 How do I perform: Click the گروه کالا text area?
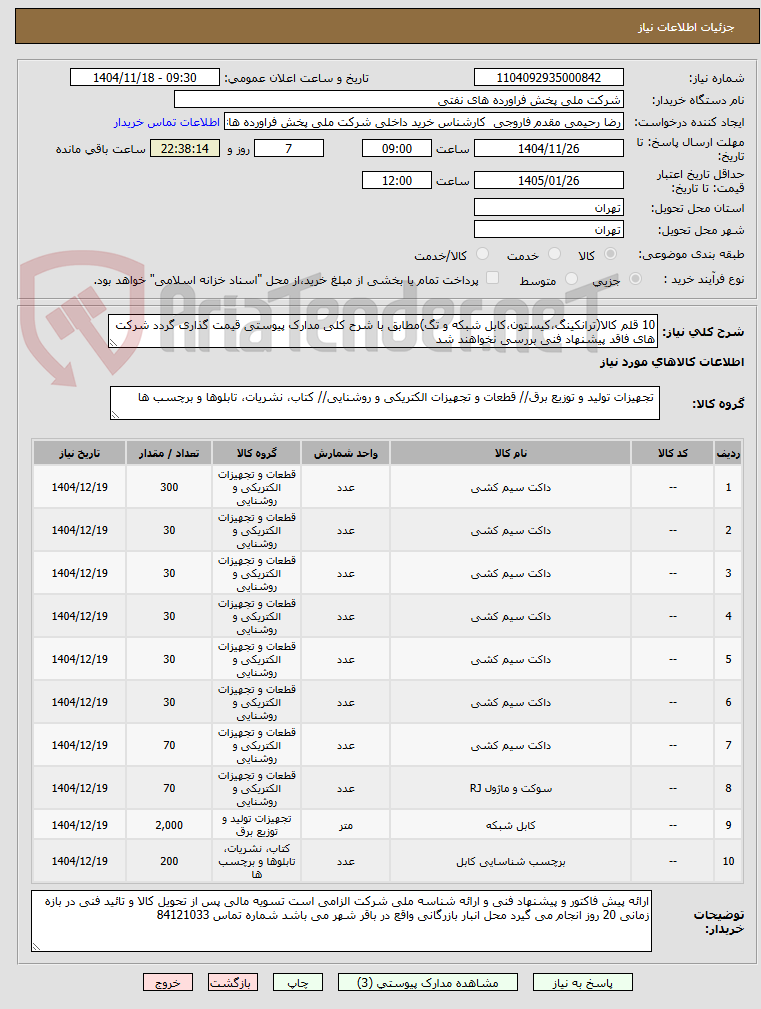(385, 403)
